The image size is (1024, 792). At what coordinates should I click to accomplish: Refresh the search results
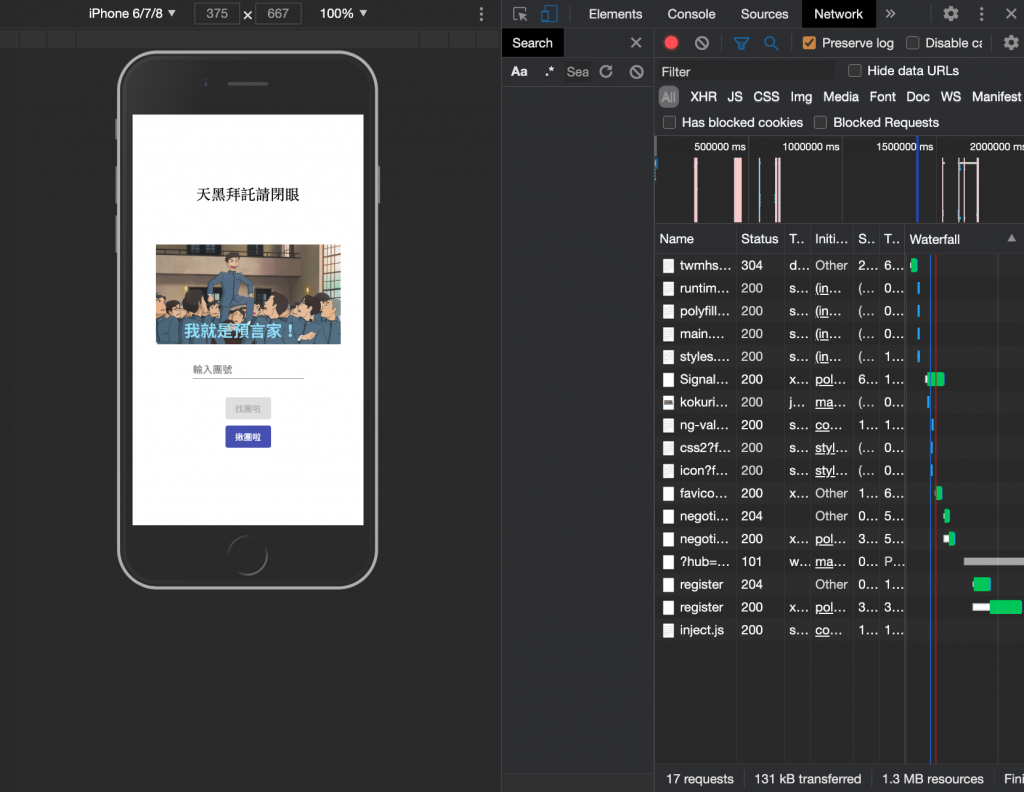[x=606, y=72]
